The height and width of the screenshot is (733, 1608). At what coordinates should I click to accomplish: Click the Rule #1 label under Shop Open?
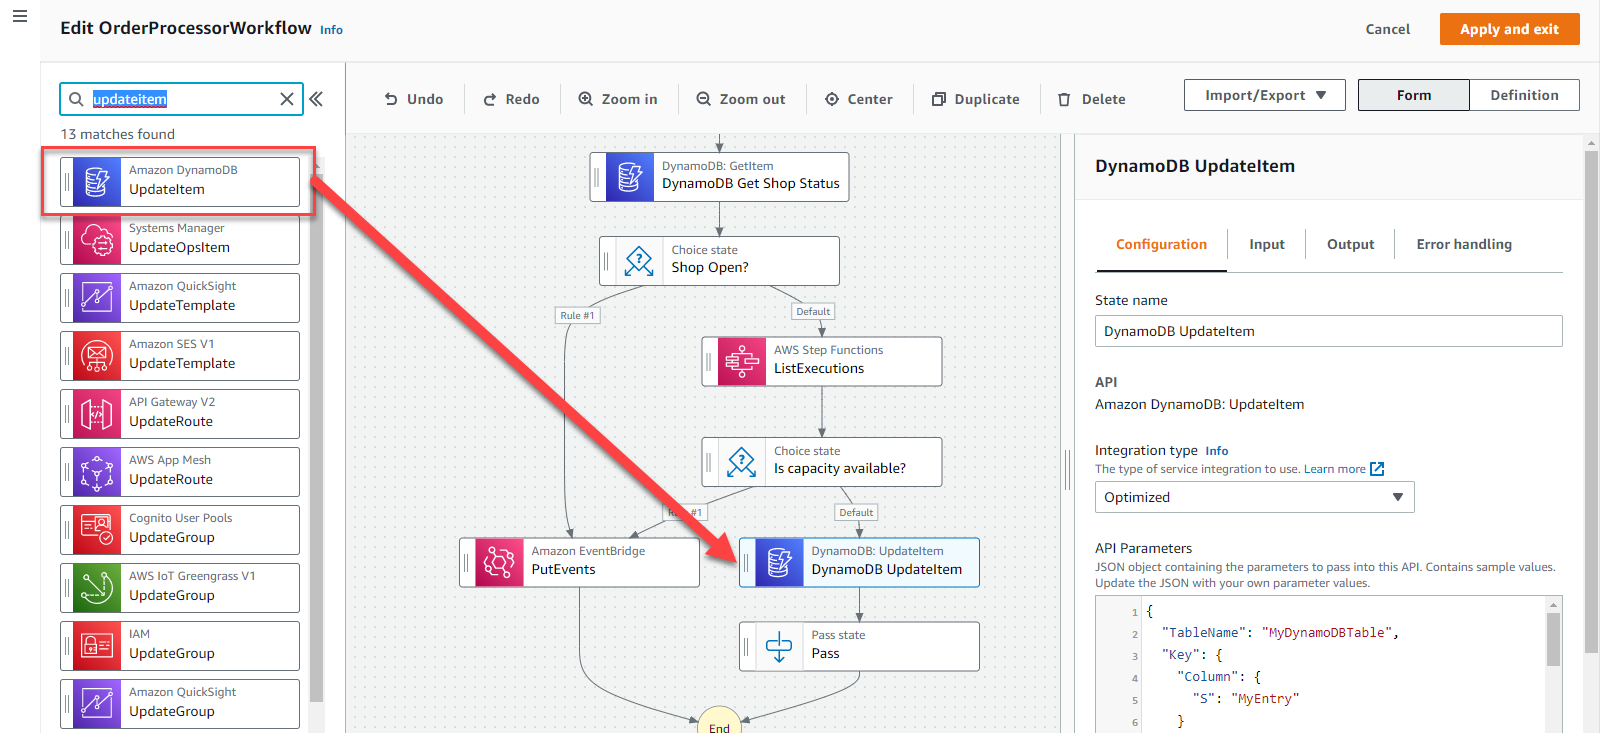tap(577, 315)
